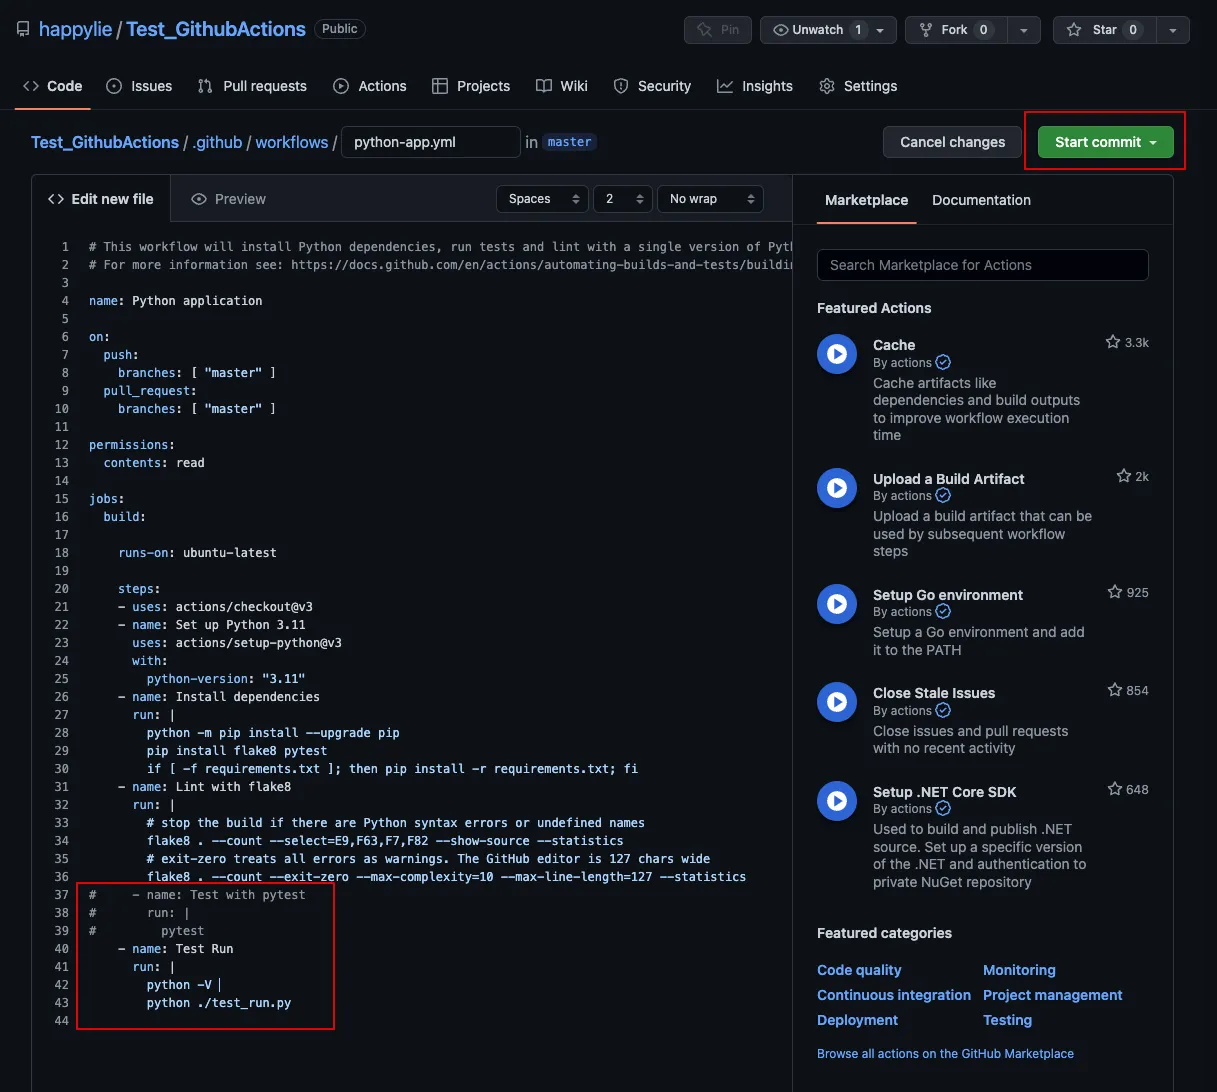Click Cancel changes

952,142
